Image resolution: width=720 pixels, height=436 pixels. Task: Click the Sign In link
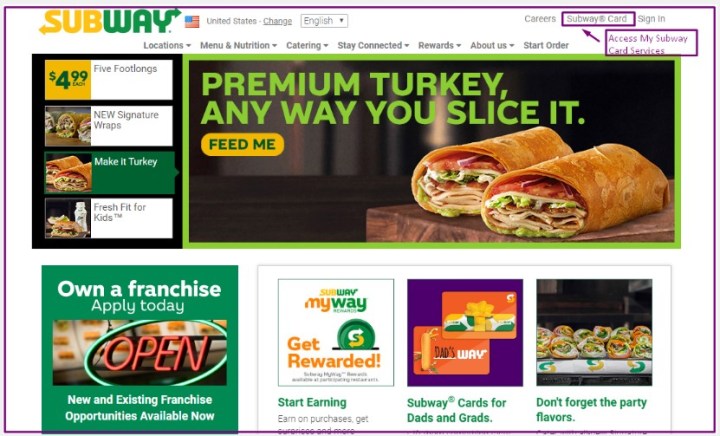pyautogui.click(x=651, y=19)
